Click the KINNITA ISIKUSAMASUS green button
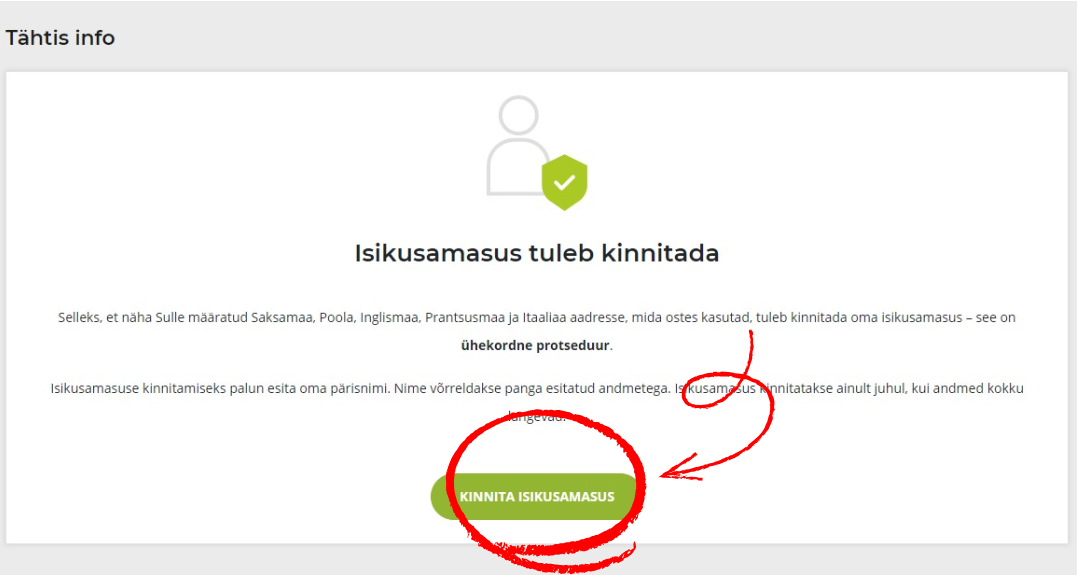The width and height of the screenshot is (1078, 575). click(x=536, y=497)
